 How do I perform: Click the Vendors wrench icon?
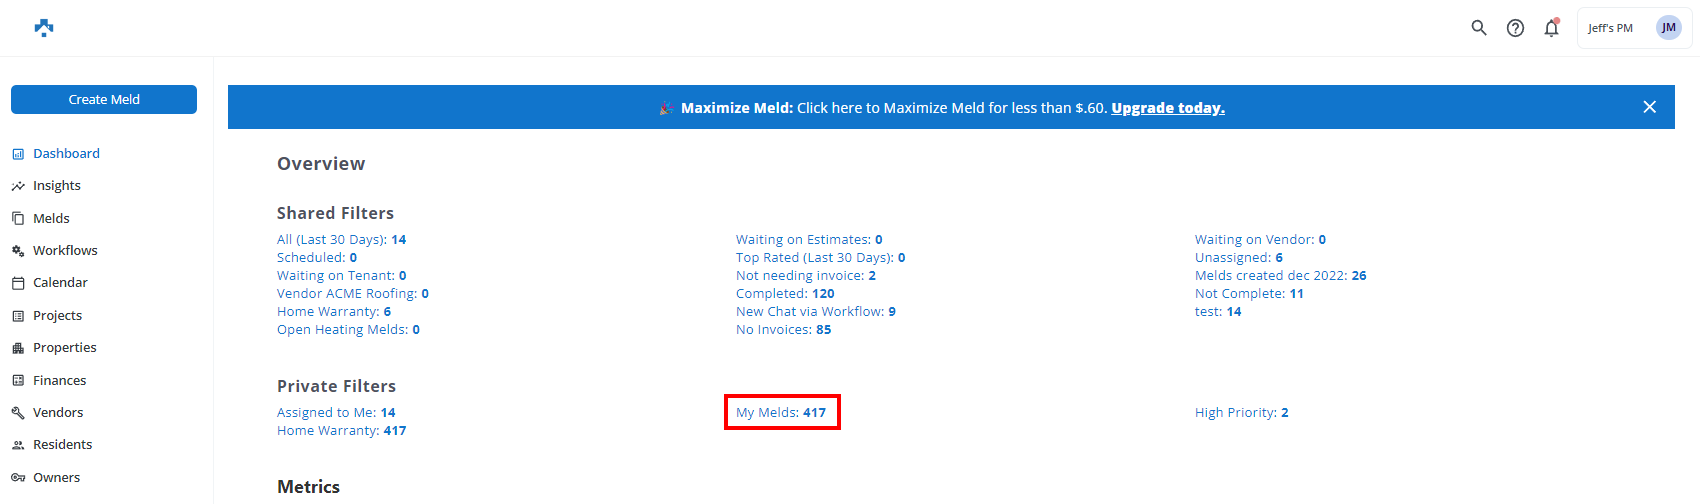(x=18, y=413)
